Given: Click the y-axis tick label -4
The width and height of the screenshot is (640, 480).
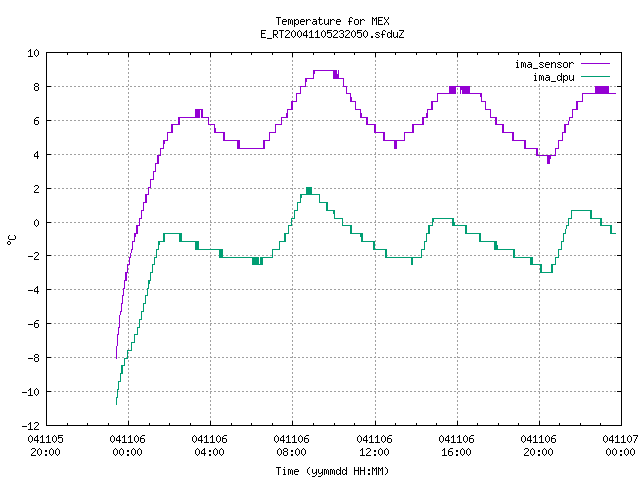Looking at the screenshot, I should pos(33,290).
